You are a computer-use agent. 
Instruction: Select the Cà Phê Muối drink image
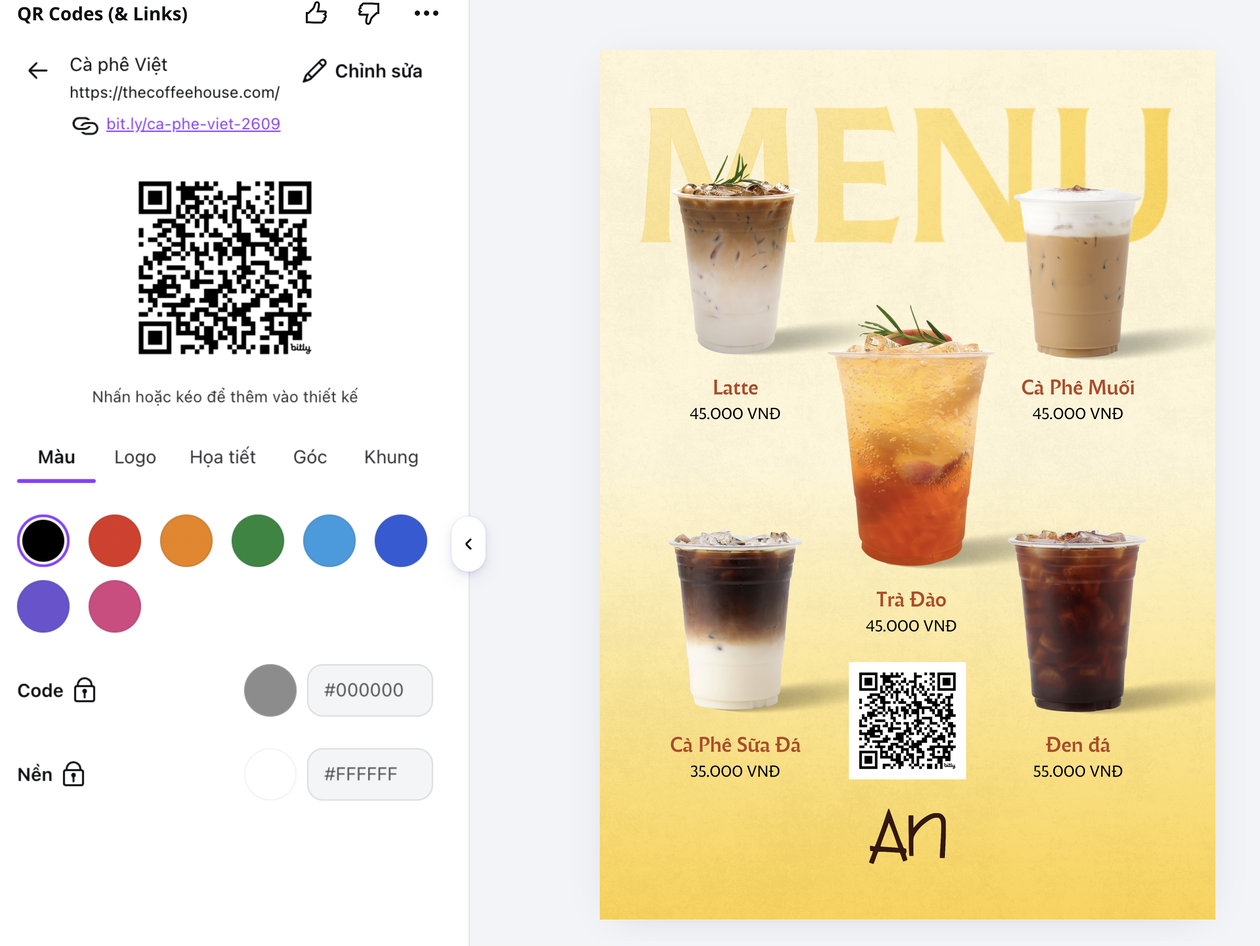click(x=1078, y=272)
